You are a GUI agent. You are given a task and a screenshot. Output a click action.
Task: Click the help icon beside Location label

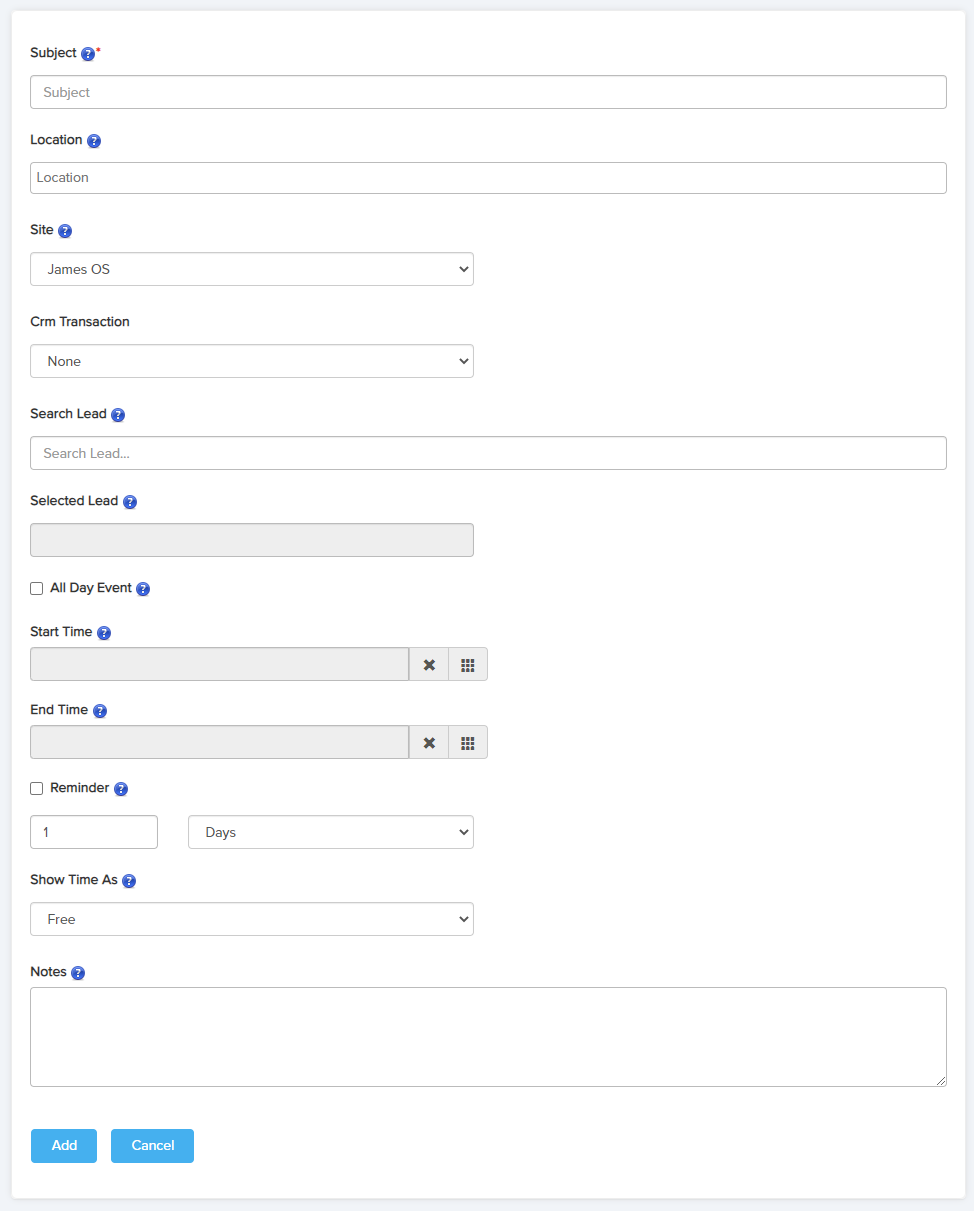pos(94,141)
